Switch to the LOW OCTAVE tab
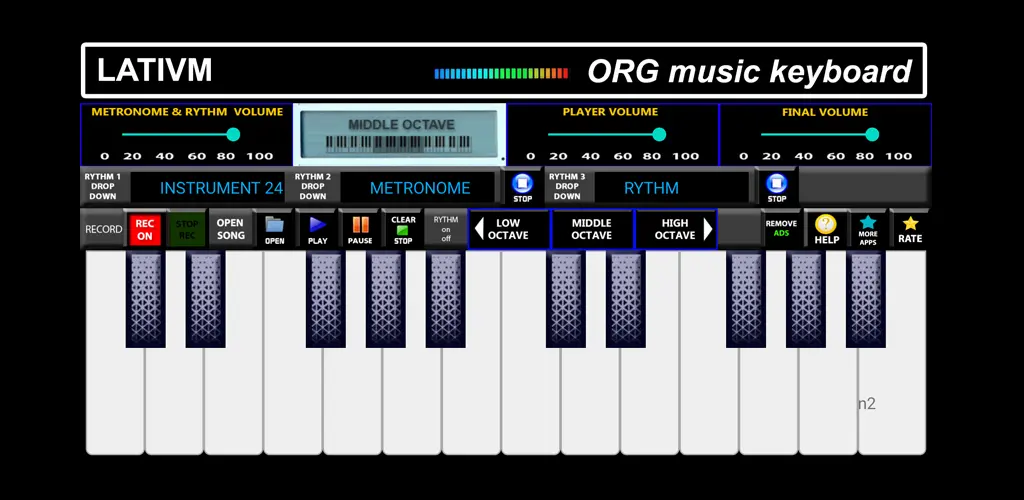This screenshot has width=1024, height=500. click(x=509, y=229)
